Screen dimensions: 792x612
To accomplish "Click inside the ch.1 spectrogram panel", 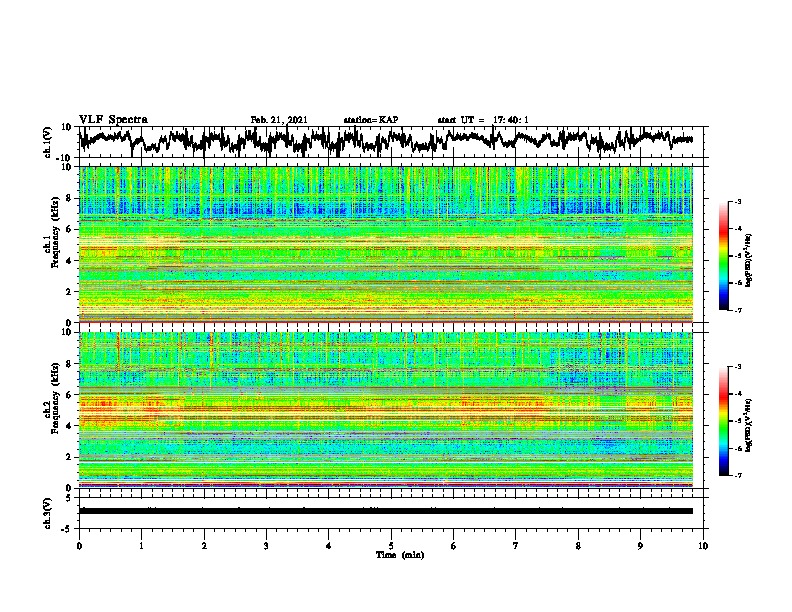I will pos(386,244).
